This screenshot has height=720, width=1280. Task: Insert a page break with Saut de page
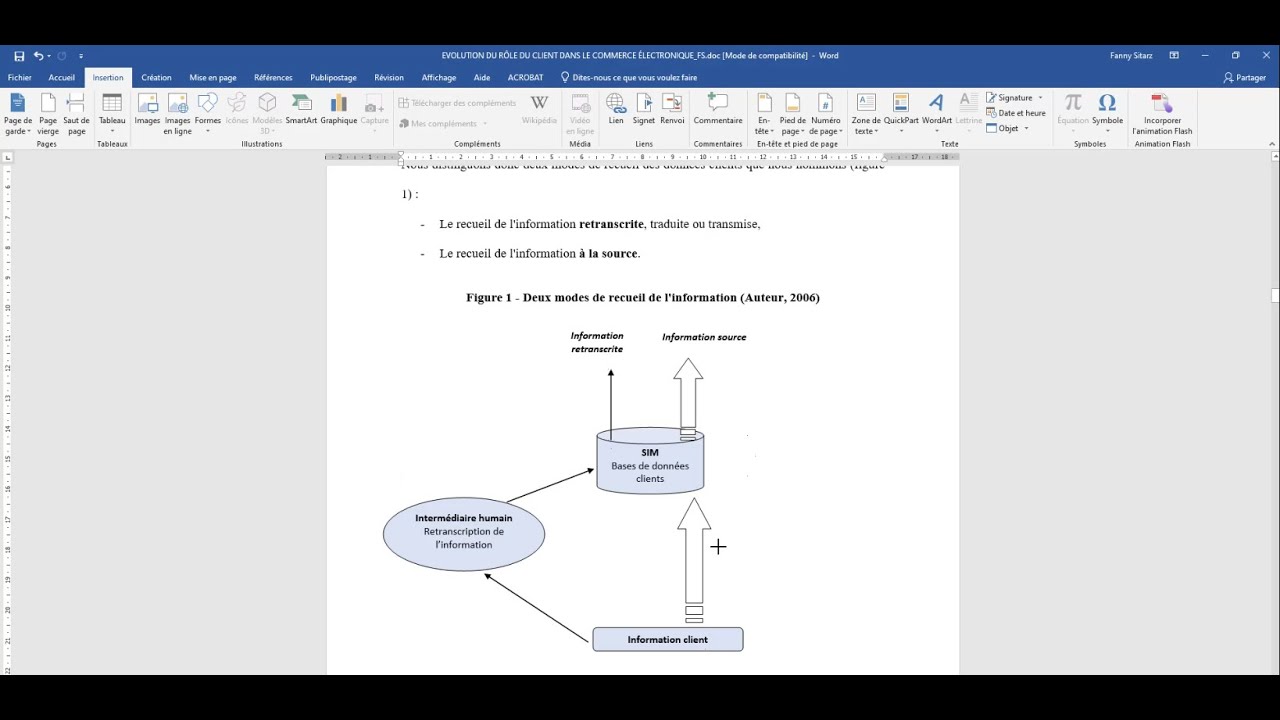click(76, 114)
